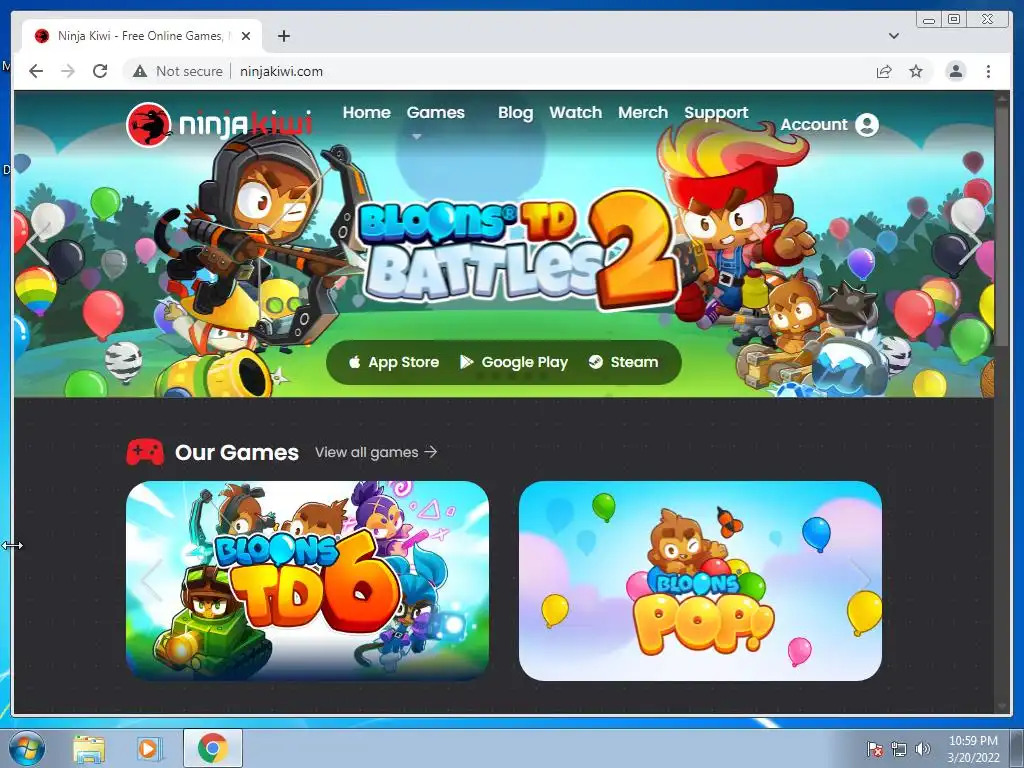
Task: Open the Watch nav link
Action: pyautogui.click(x=575, y=112)
